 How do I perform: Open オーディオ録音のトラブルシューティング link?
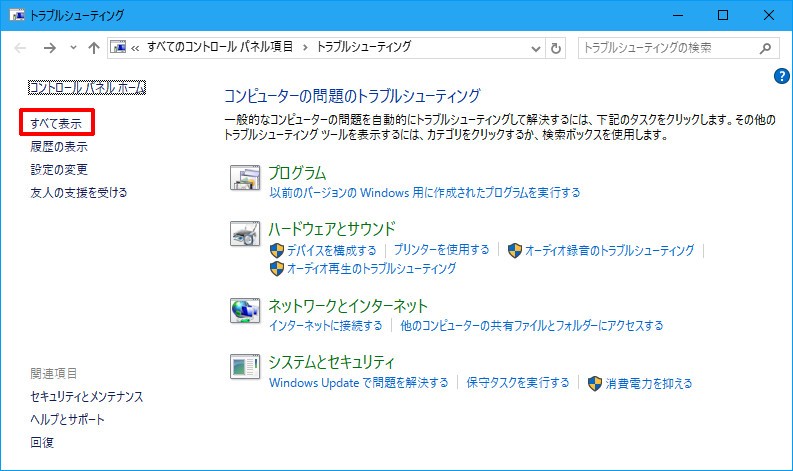point(610,250)
